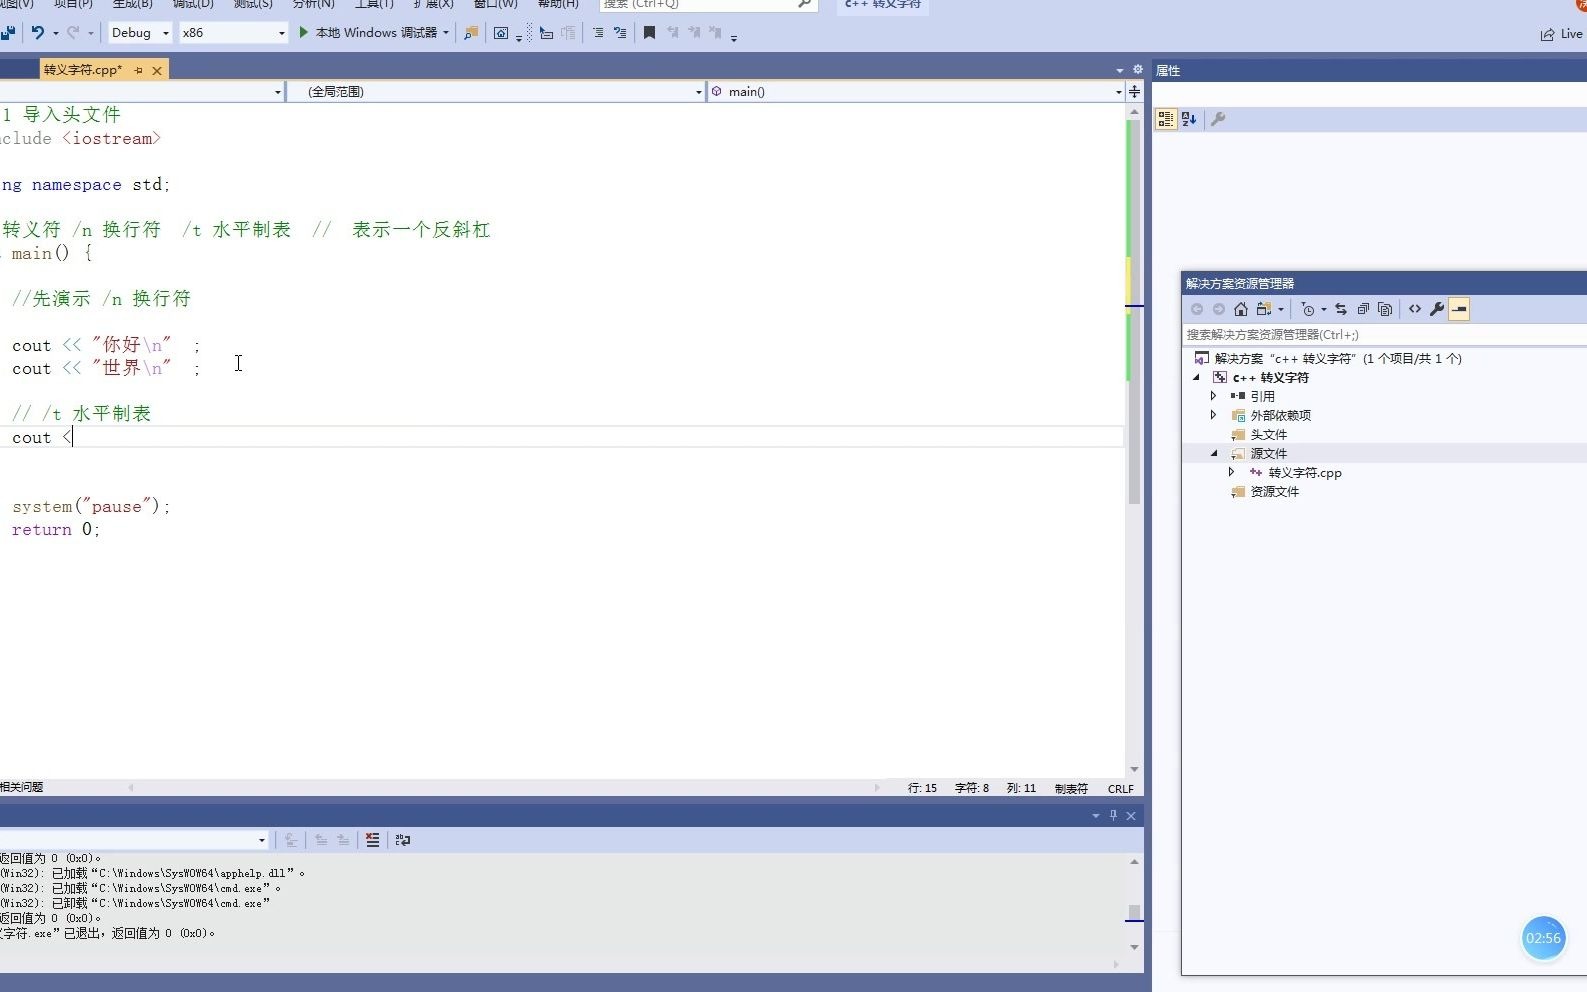Close the 转义字符.cpp tab
This screenshot has width=1587, height=992.
pos(157,70)
